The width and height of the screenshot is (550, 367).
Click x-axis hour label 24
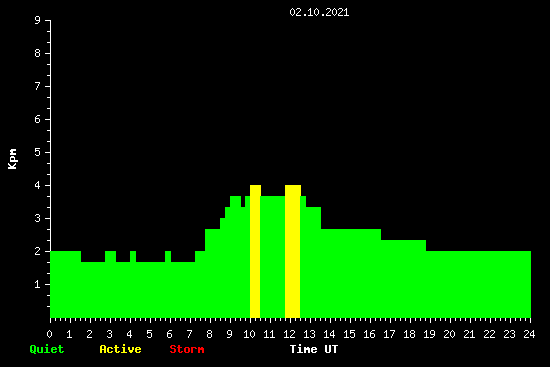coord(529,334)
